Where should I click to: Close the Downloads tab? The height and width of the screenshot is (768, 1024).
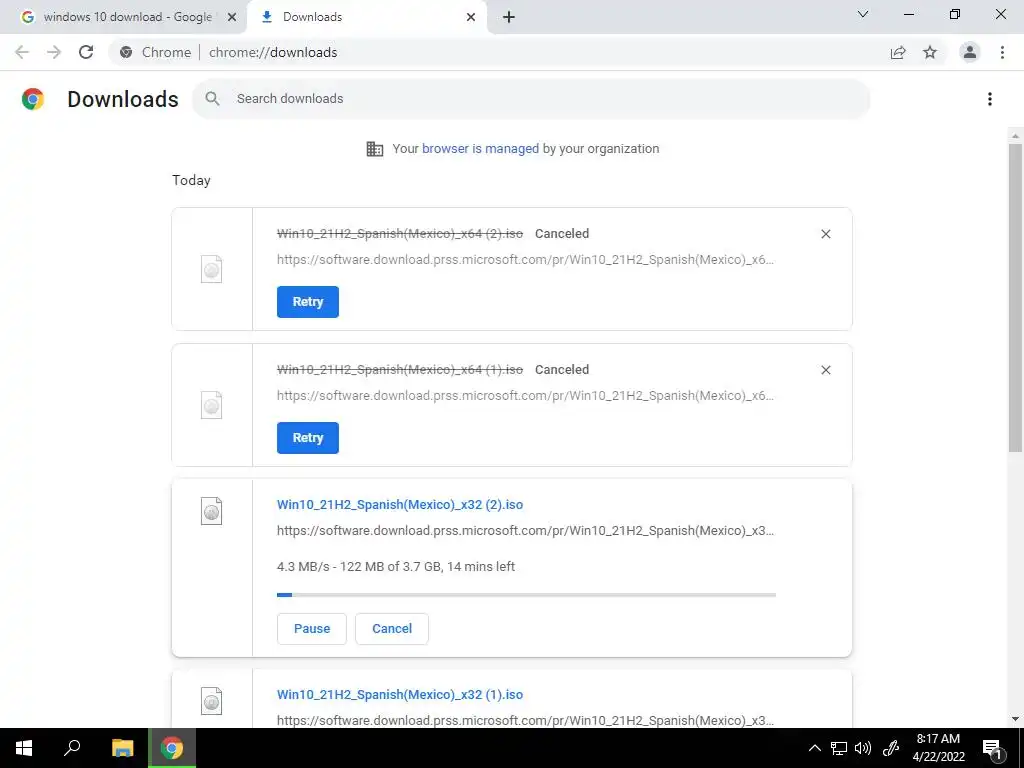pos(471,17)
